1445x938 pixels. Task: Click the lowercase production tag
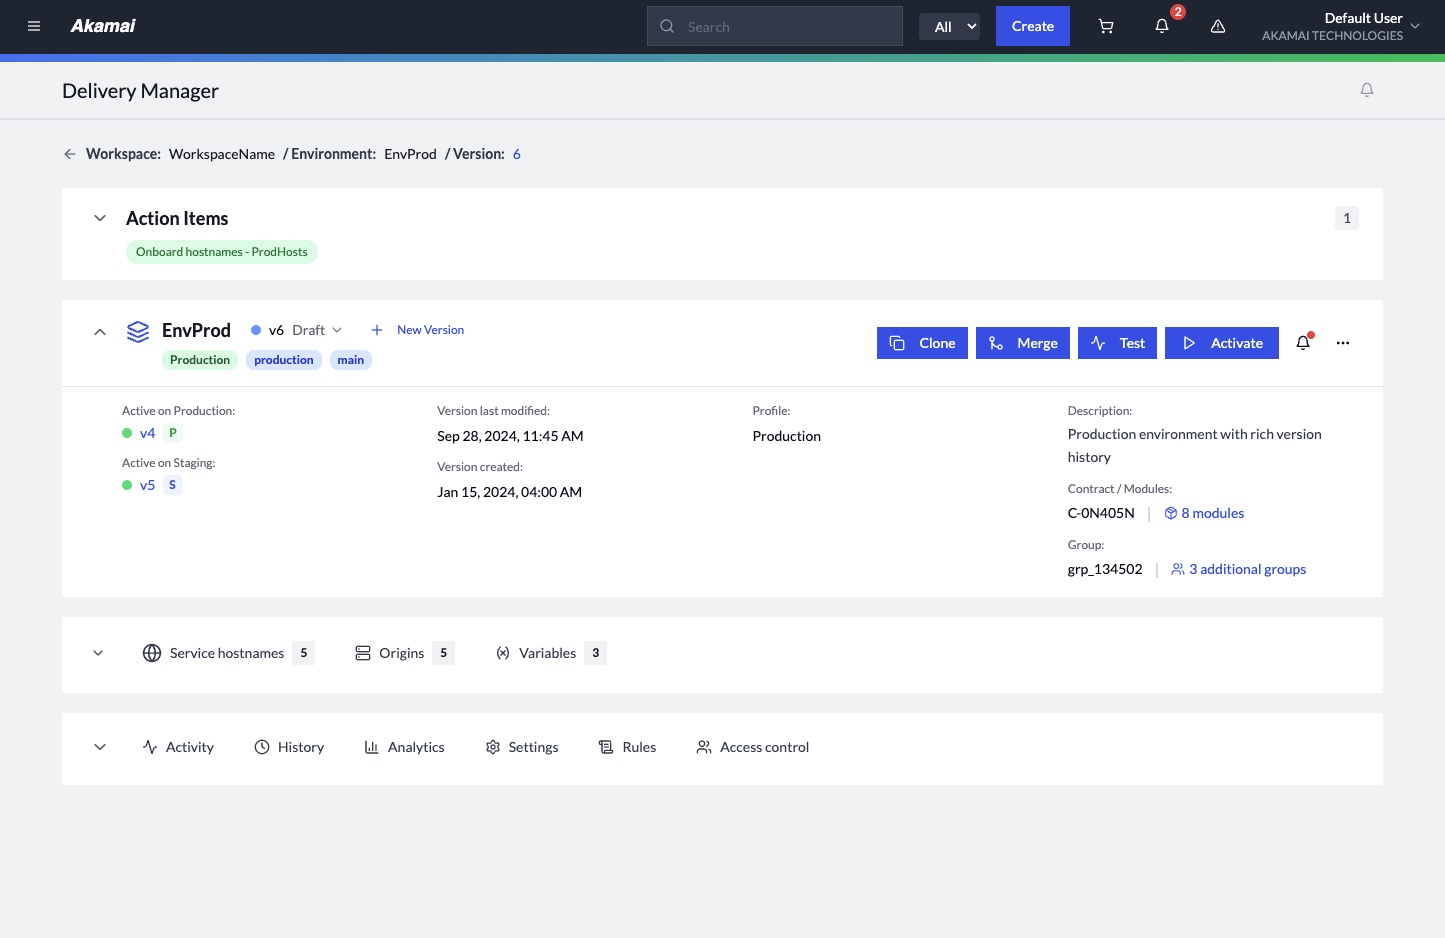coord(284,360)
